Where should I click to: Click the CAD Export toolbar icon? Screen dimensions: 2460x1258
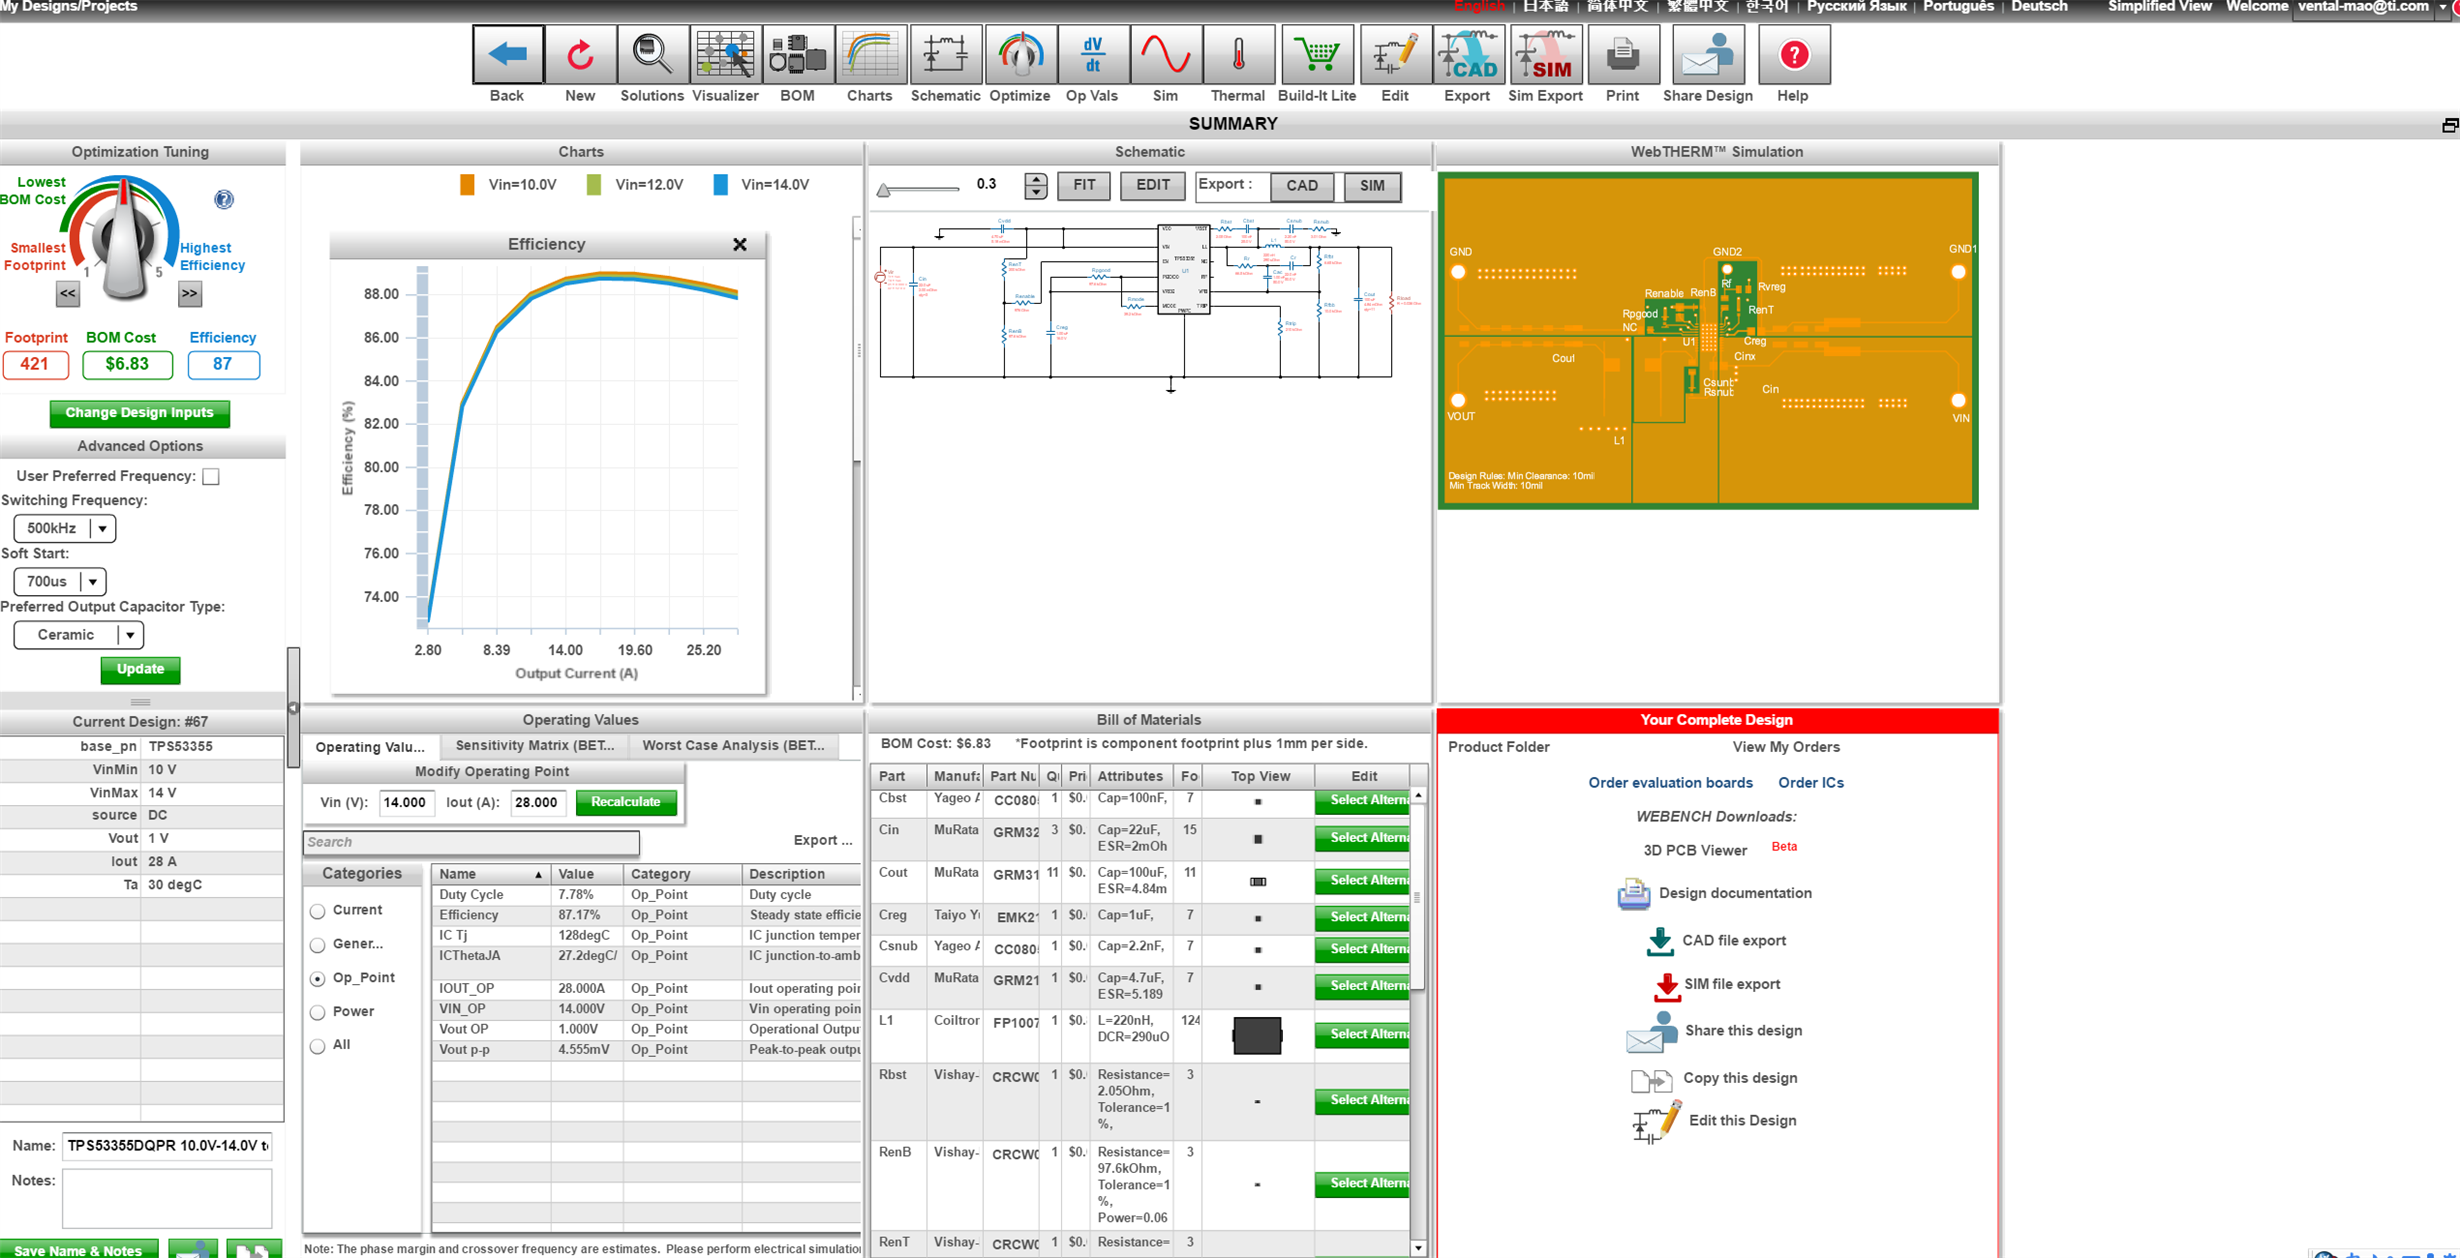point(1467,55)
